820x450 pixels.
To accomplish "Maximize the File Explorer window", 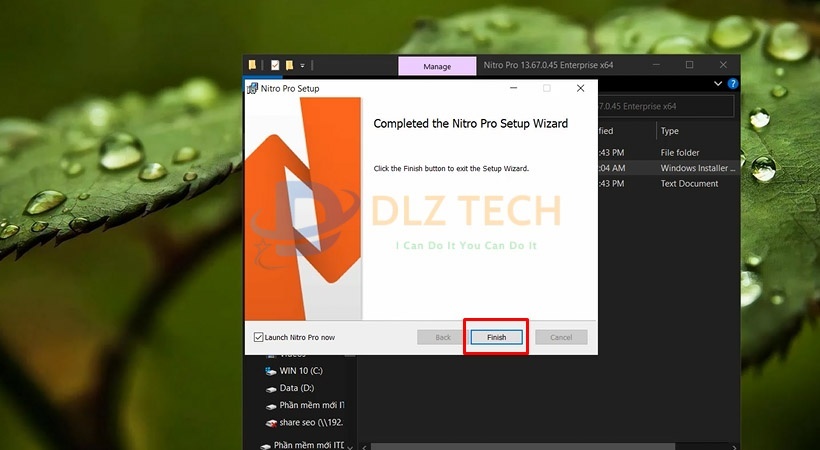I will pos(689,65).
